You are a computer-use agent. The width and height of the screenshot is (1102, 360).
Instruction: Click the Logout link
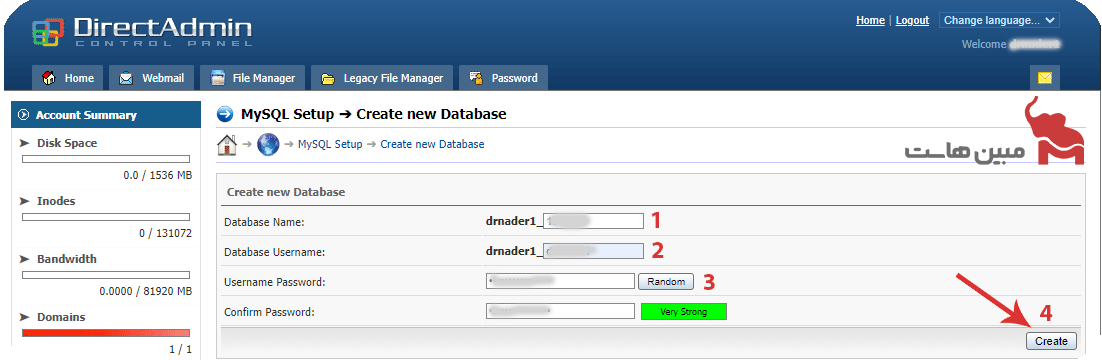click(912, 20)
